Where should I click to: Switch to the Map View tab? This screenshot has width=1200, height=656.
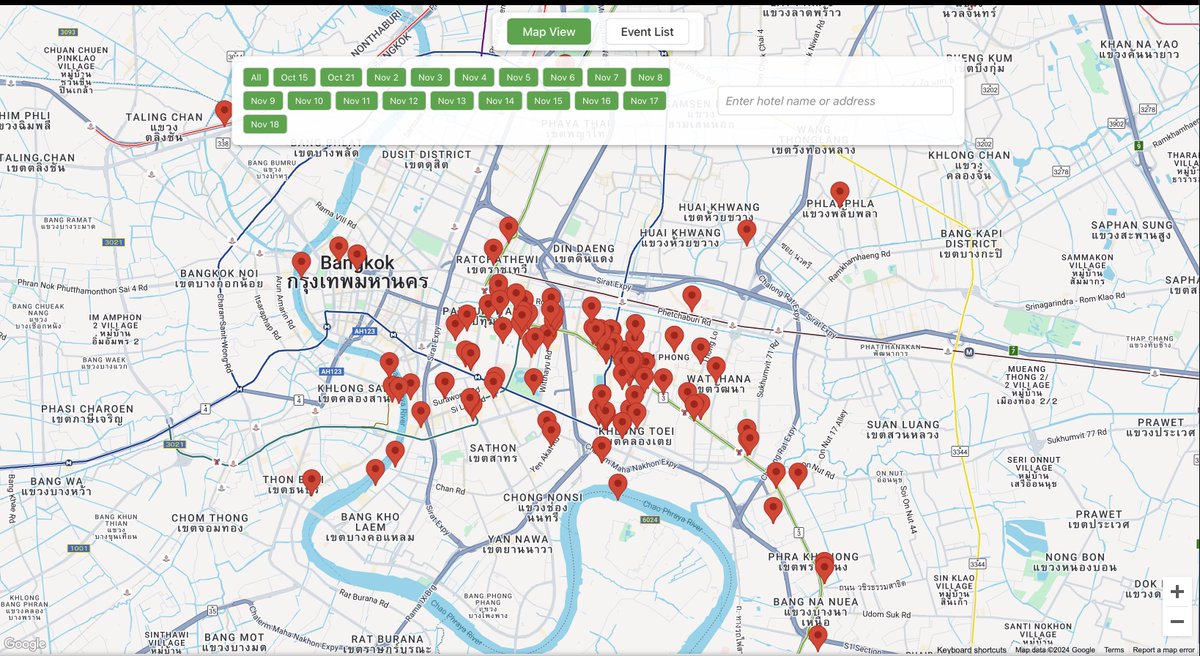548,31
